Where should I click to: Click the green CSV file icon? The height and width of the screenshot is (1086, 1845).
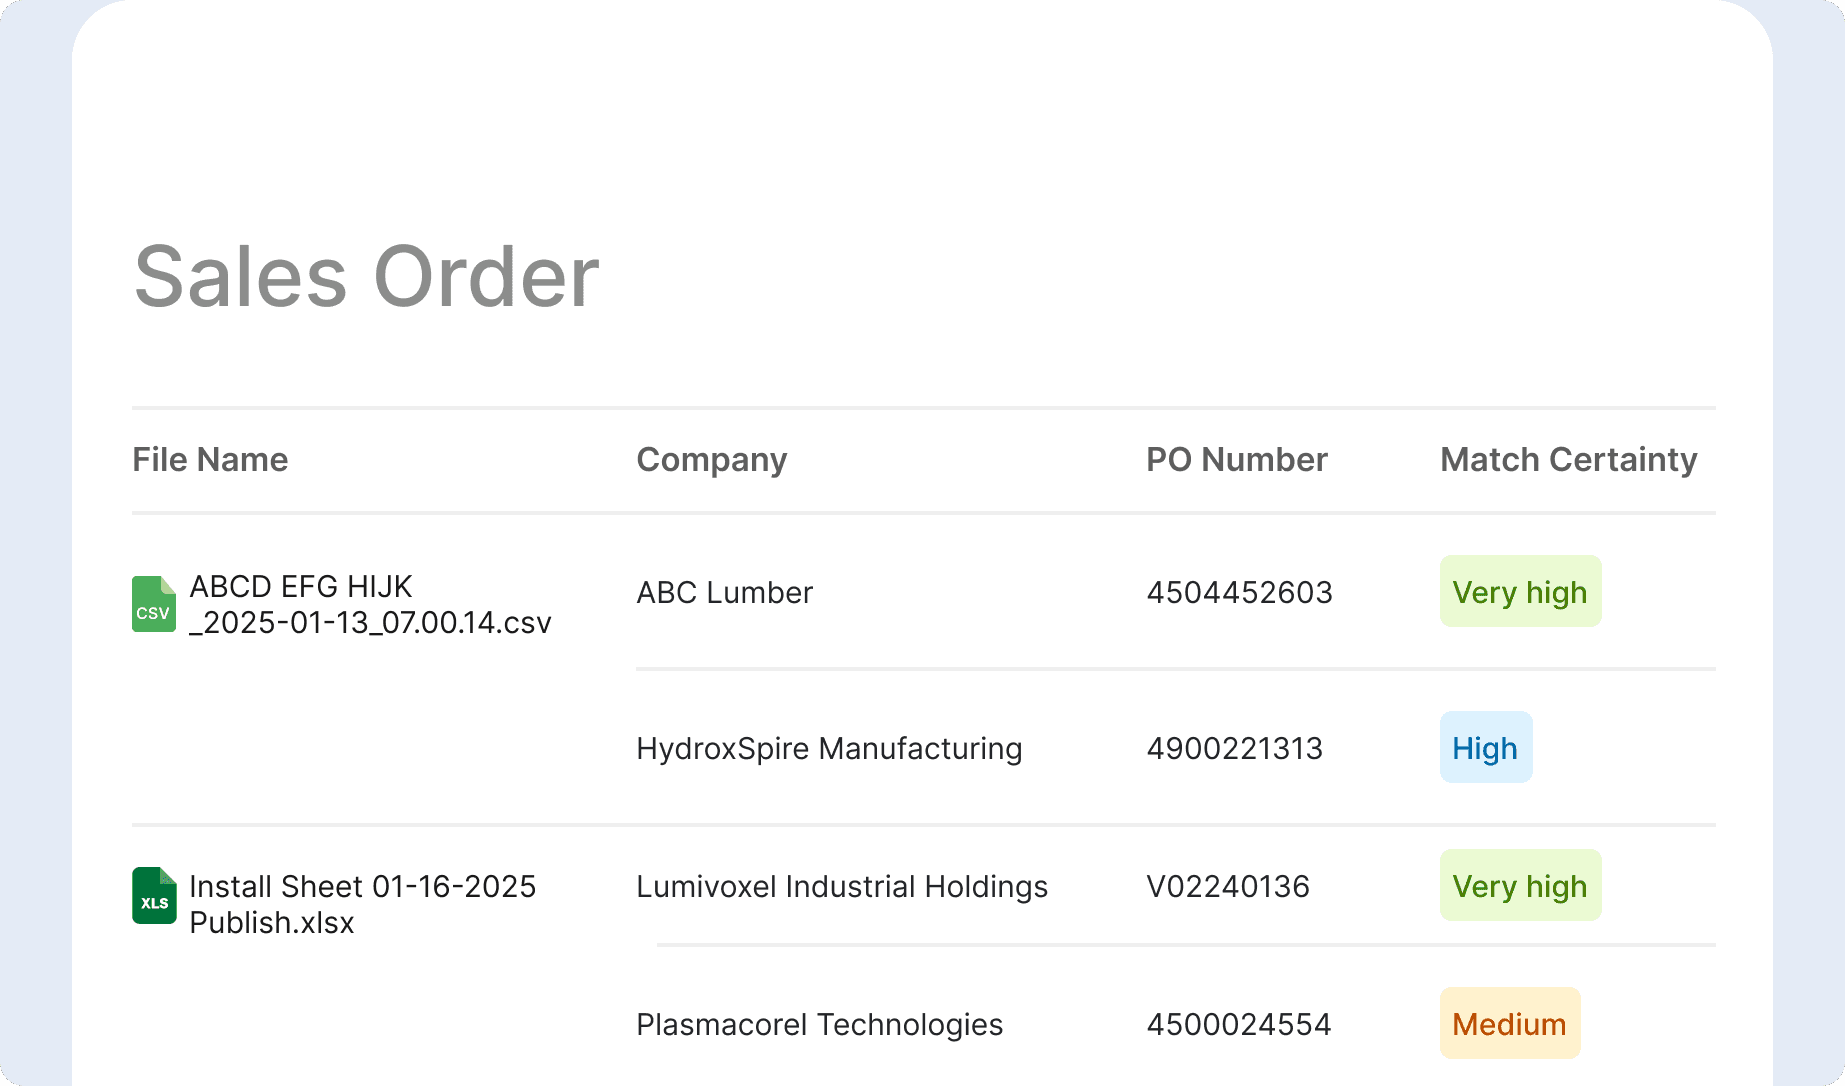[154, 604]
